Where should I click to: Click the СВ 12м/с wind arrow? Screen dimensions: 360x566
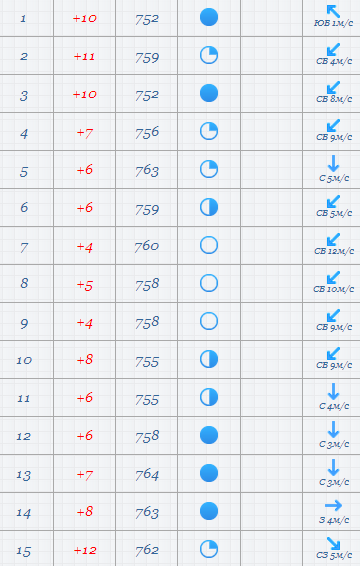click(333, 239)
